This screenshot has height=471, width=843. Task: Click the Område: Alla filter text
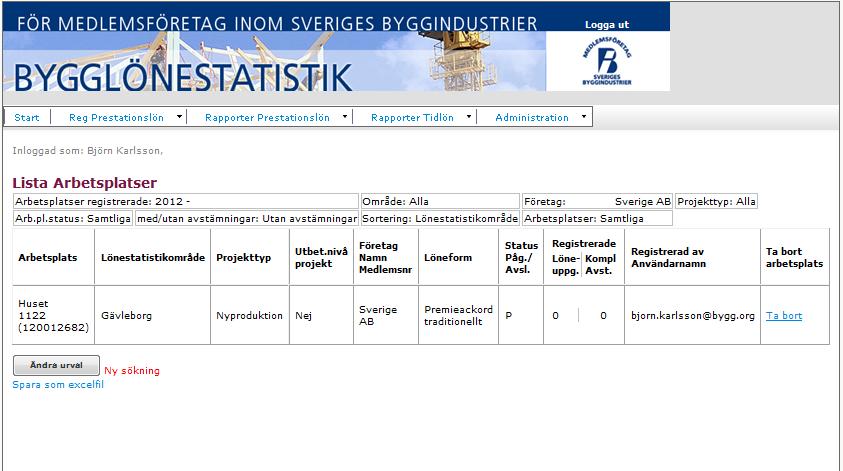[x=395, y=201]
